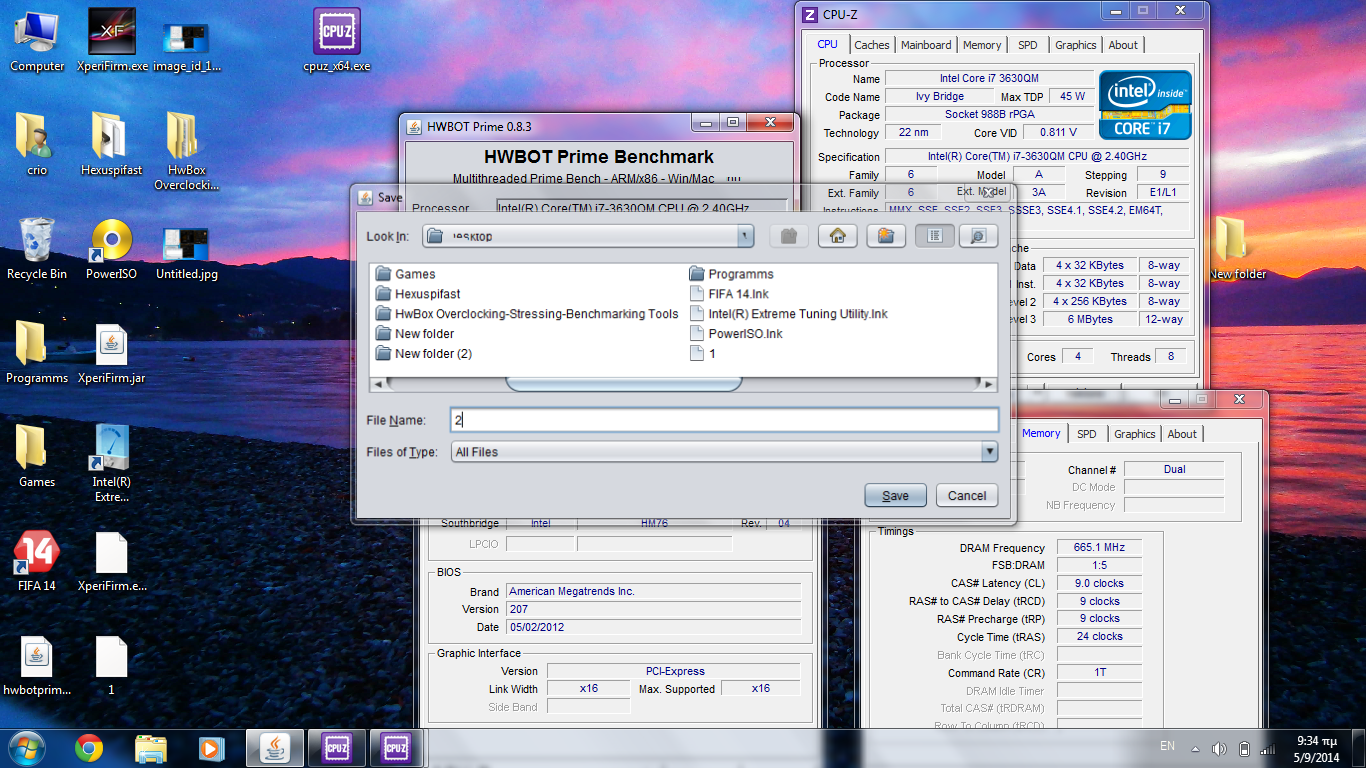Viewport: 1366px width, 768px height.
Task: Click the Home button in Save dialog
Action: [x=838, y=236]
